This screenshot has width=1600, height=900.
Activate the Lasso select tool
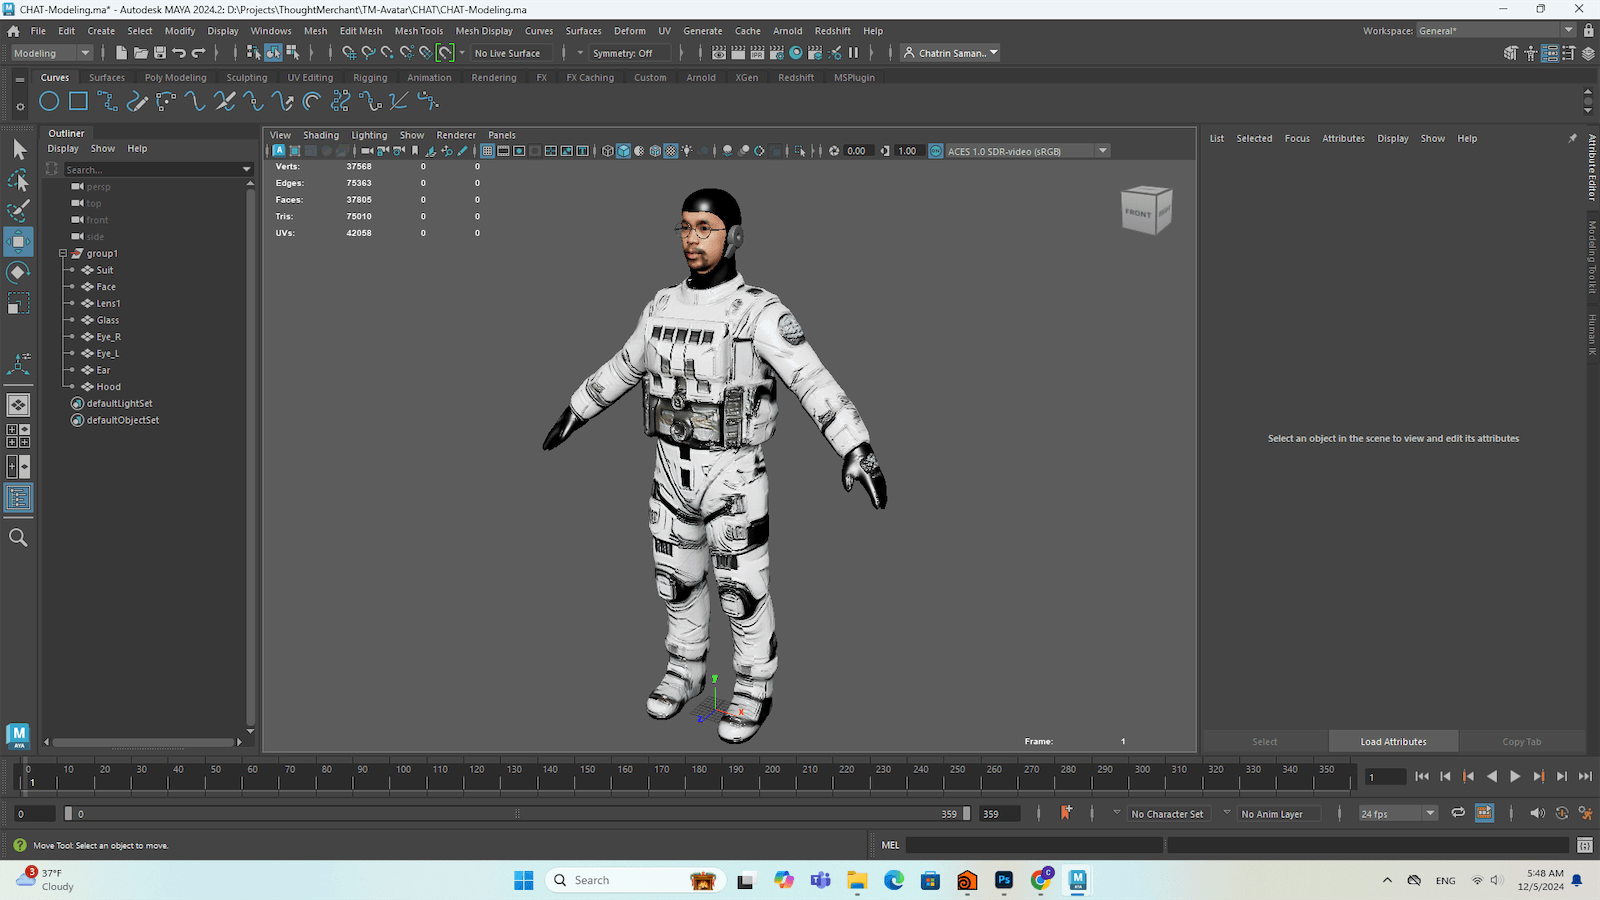[x=18, y=181]
